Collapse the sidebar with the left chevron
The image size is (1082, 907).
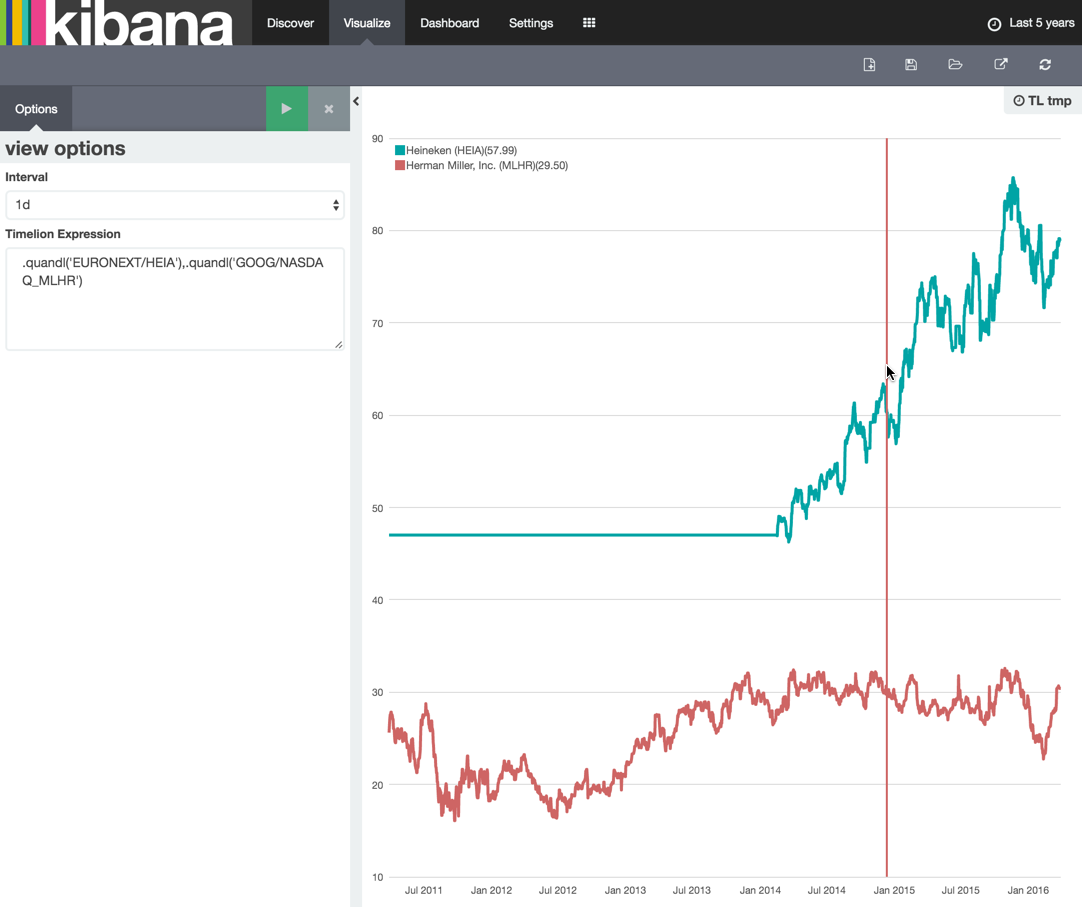[356, 101]
